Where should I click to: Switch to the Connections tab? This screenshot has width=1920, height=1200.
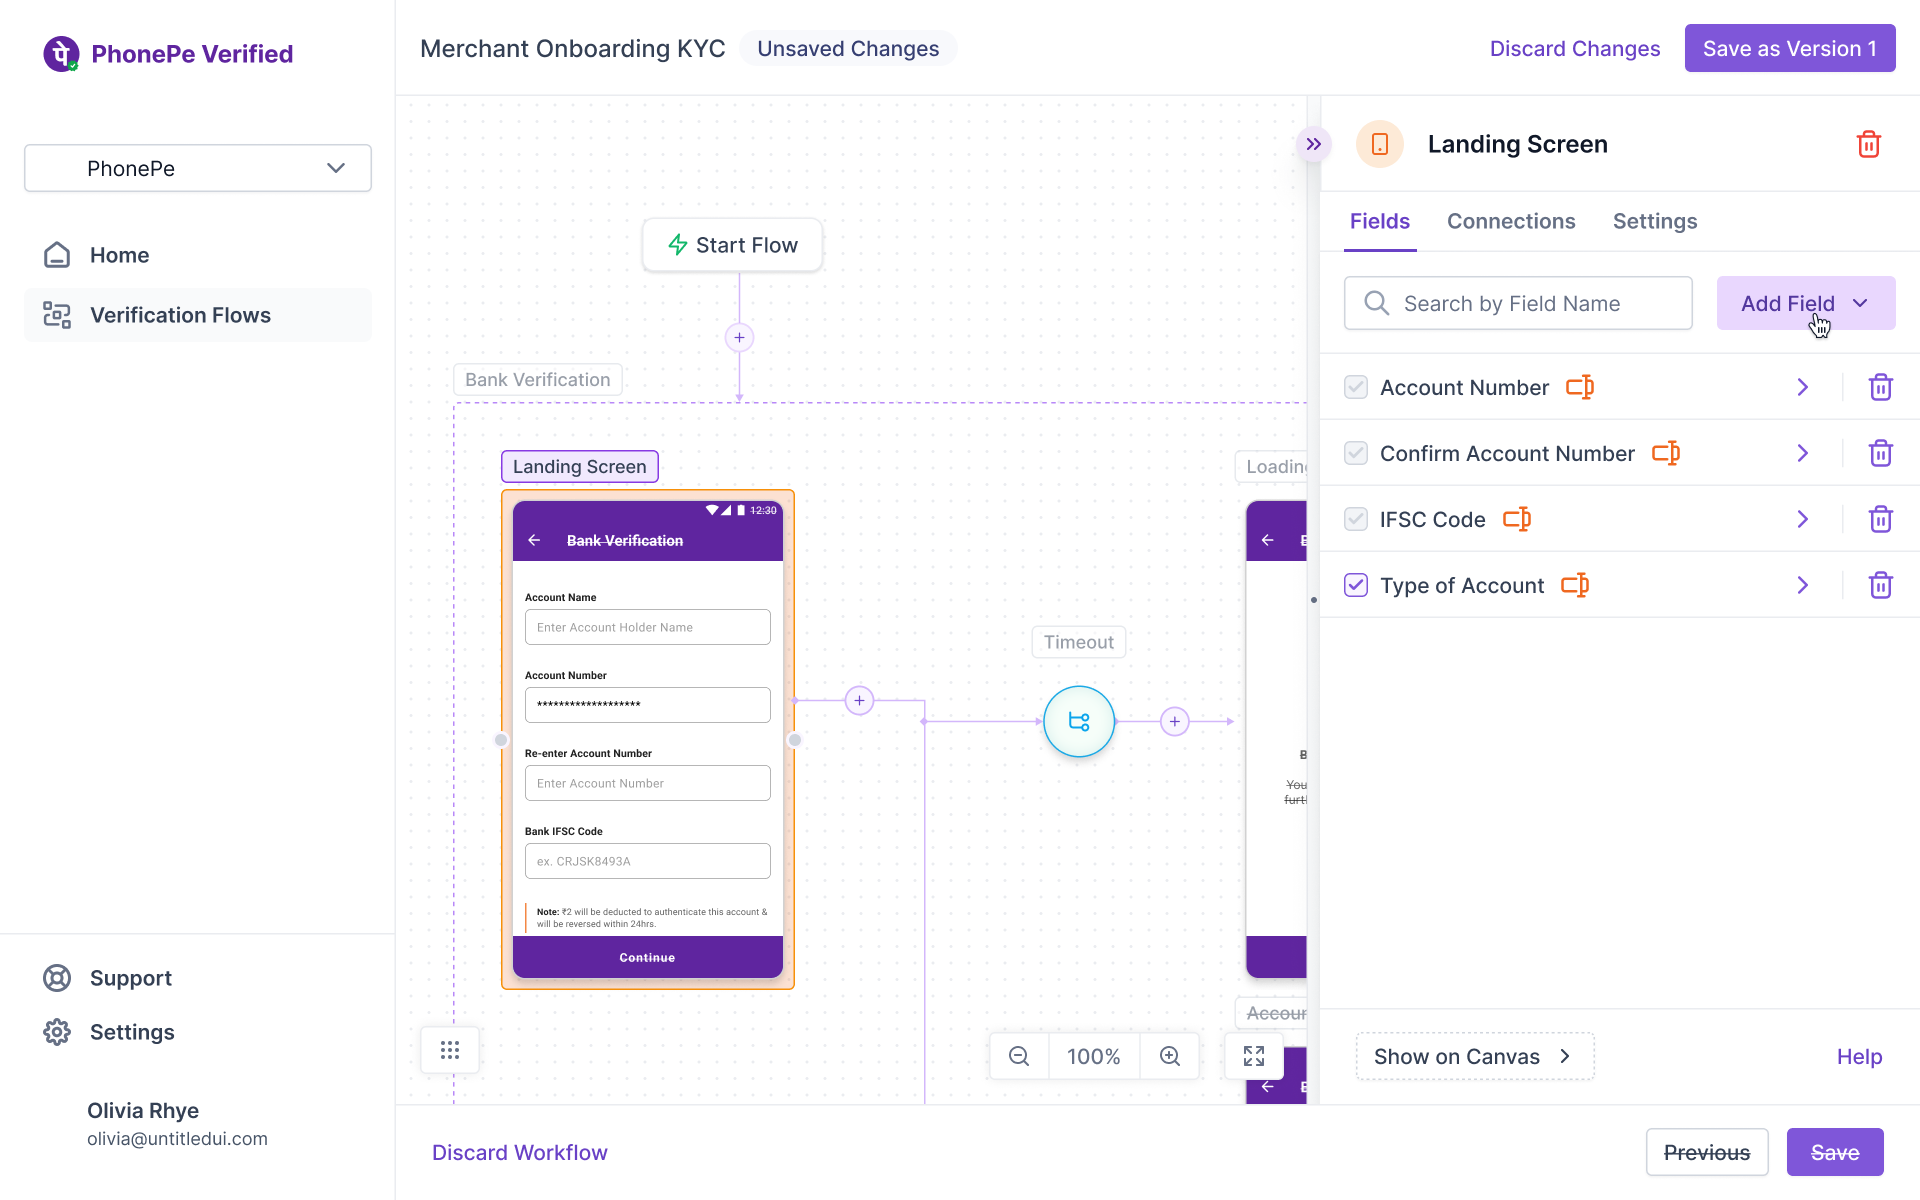(1511, 221)
